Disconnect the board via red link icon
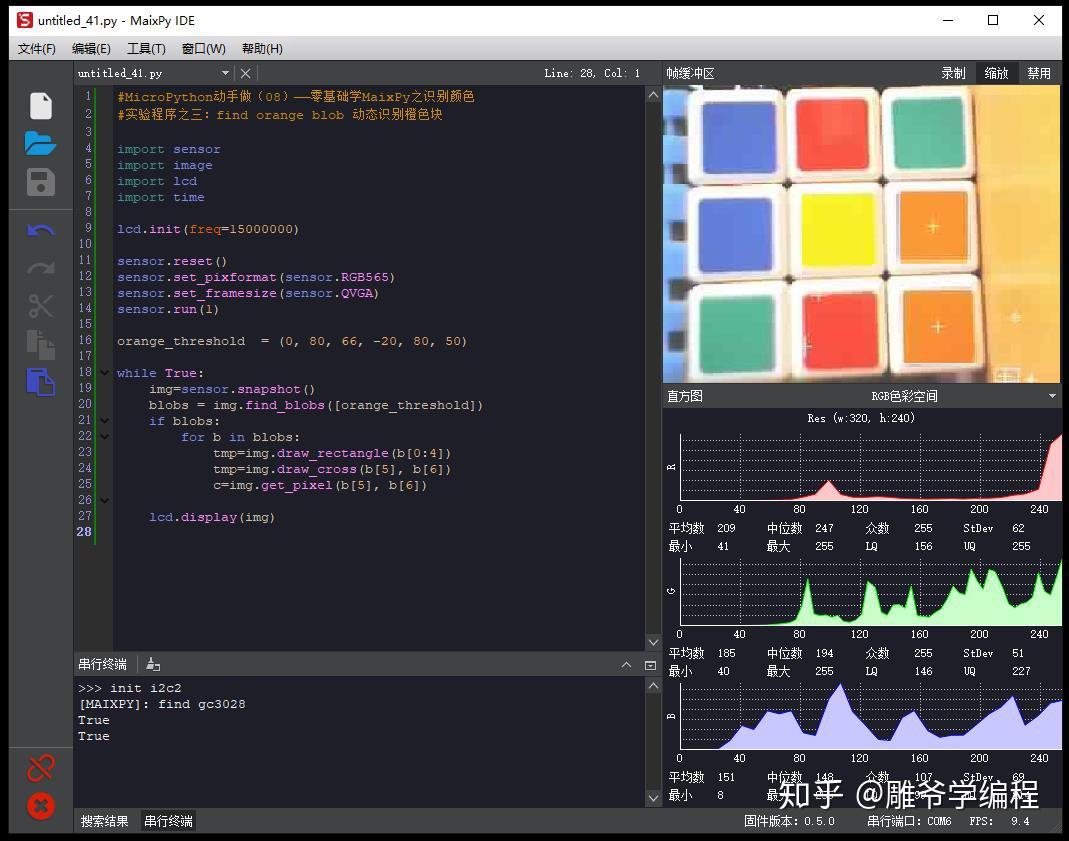 [40, 766]
